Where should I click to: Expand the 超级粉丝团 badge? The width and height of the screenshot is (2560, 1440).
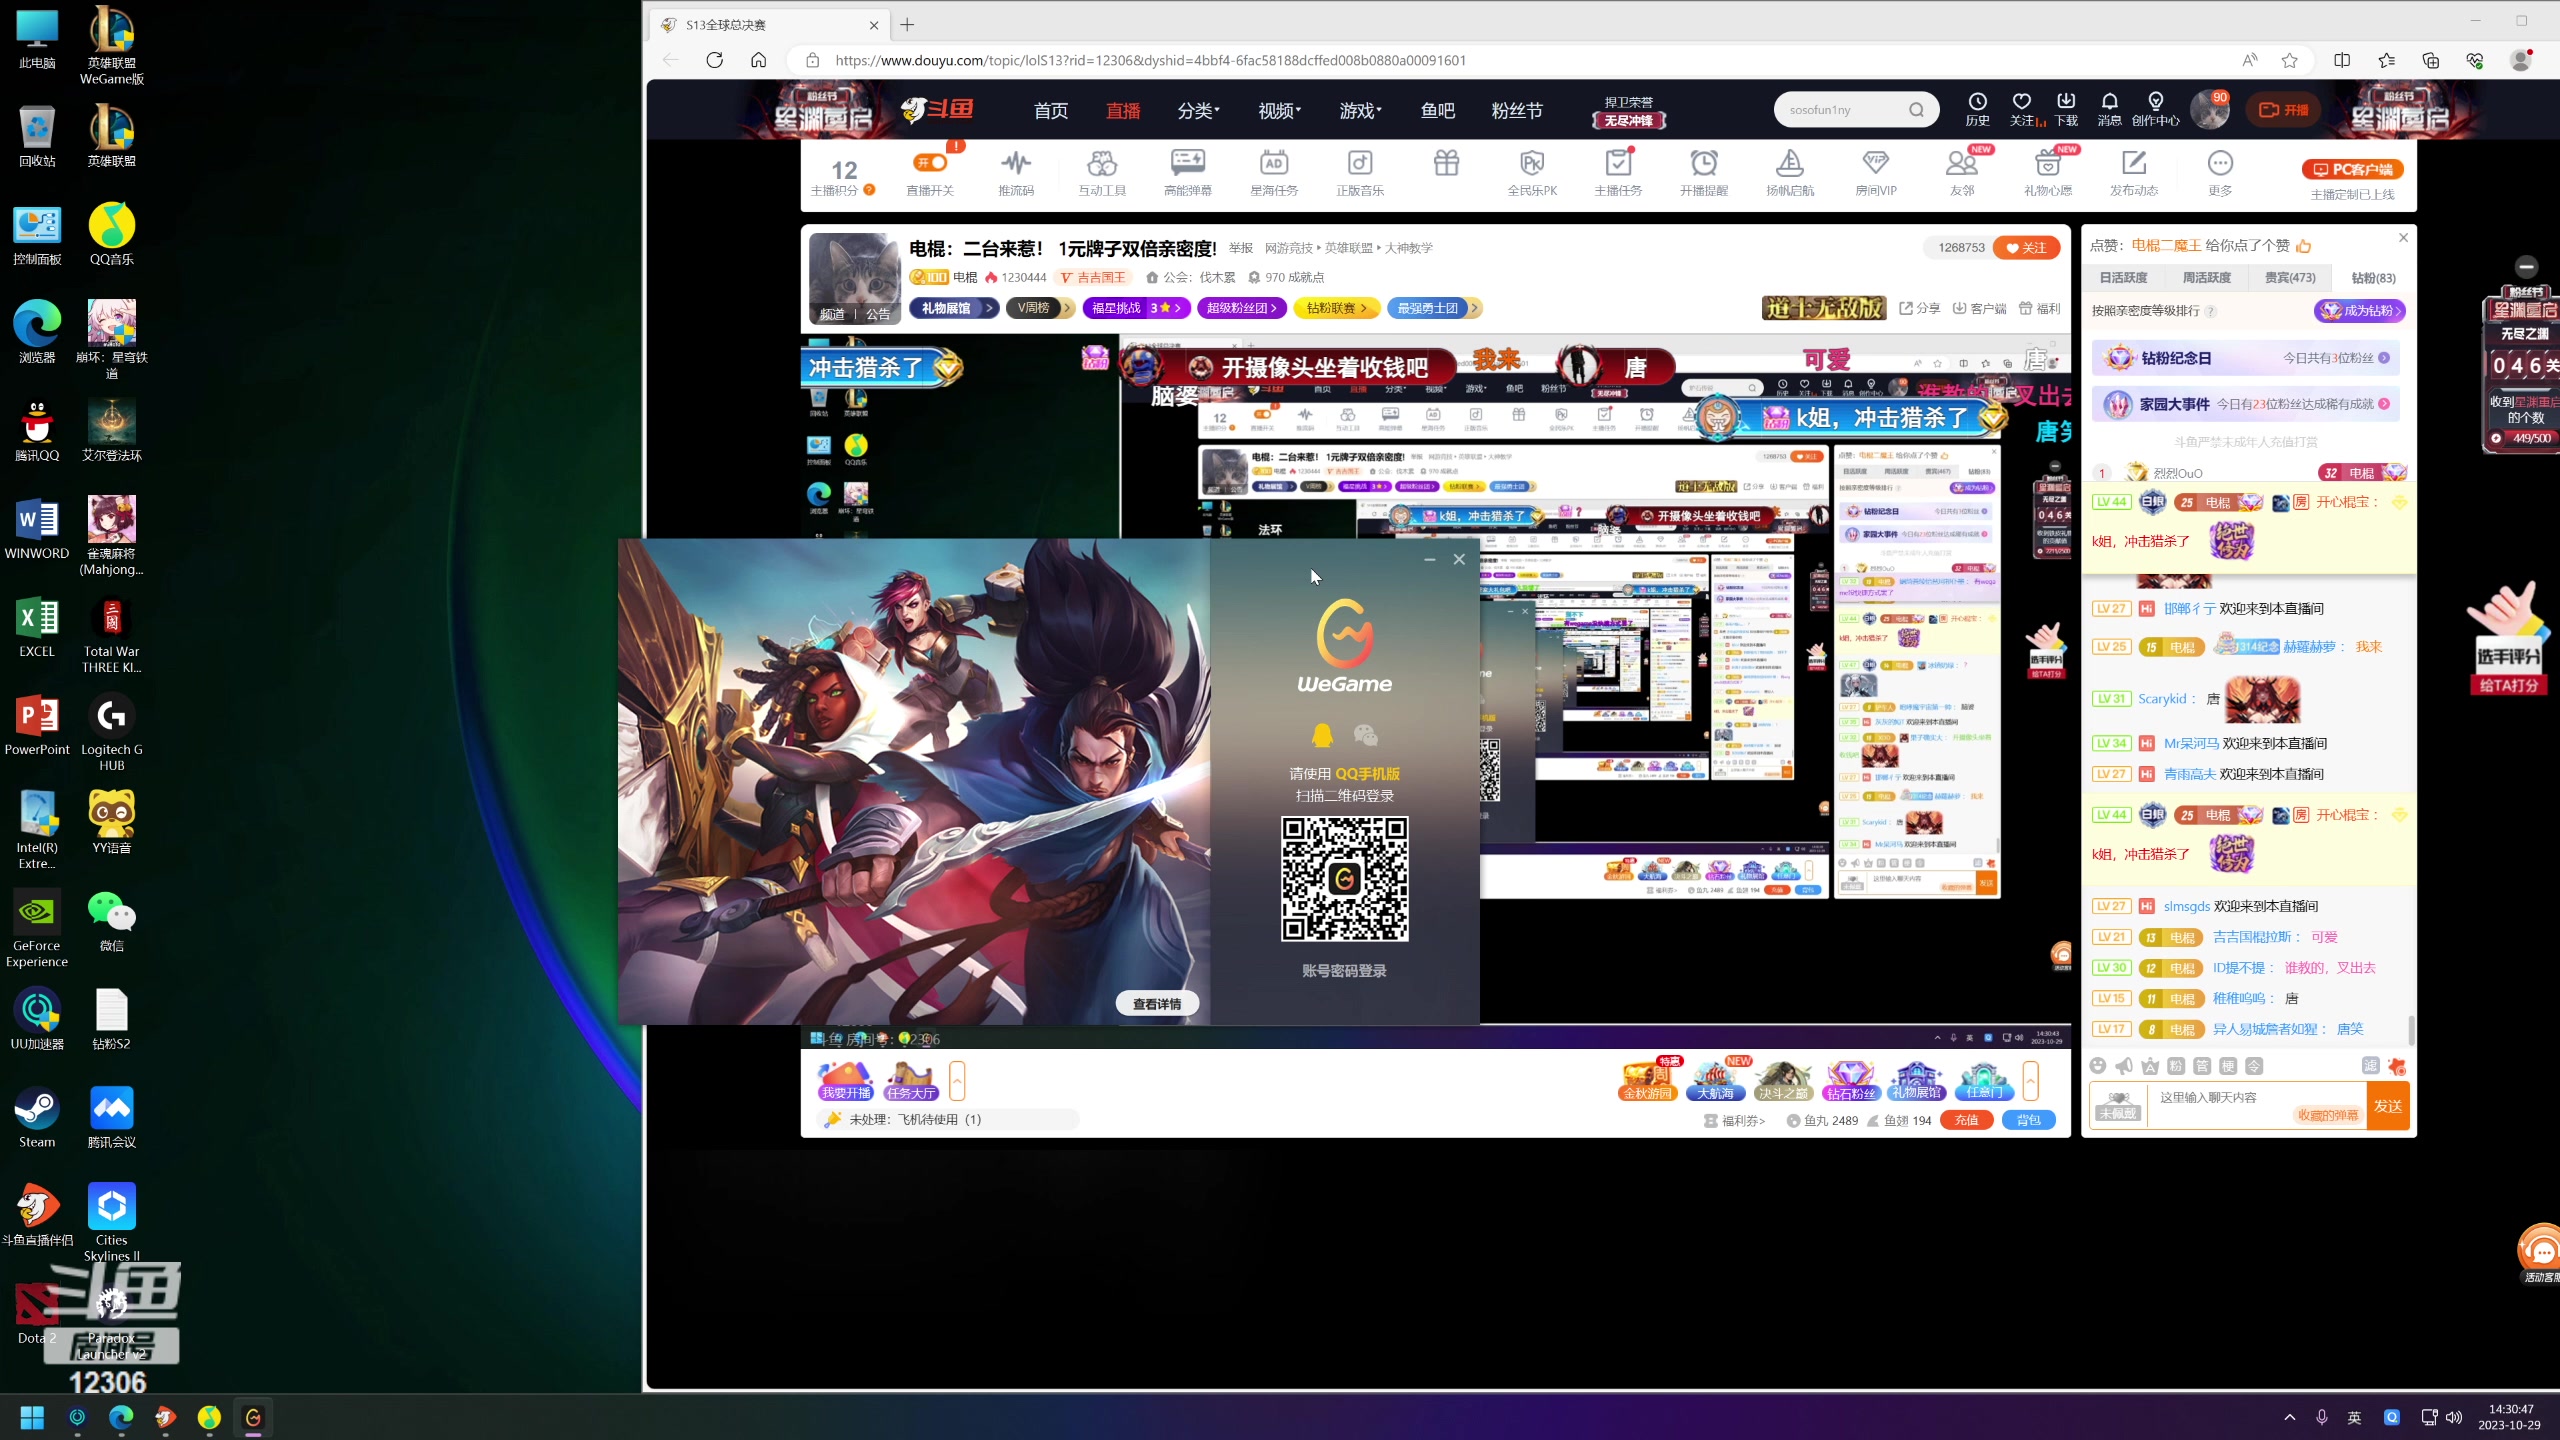pos(1242,308)
